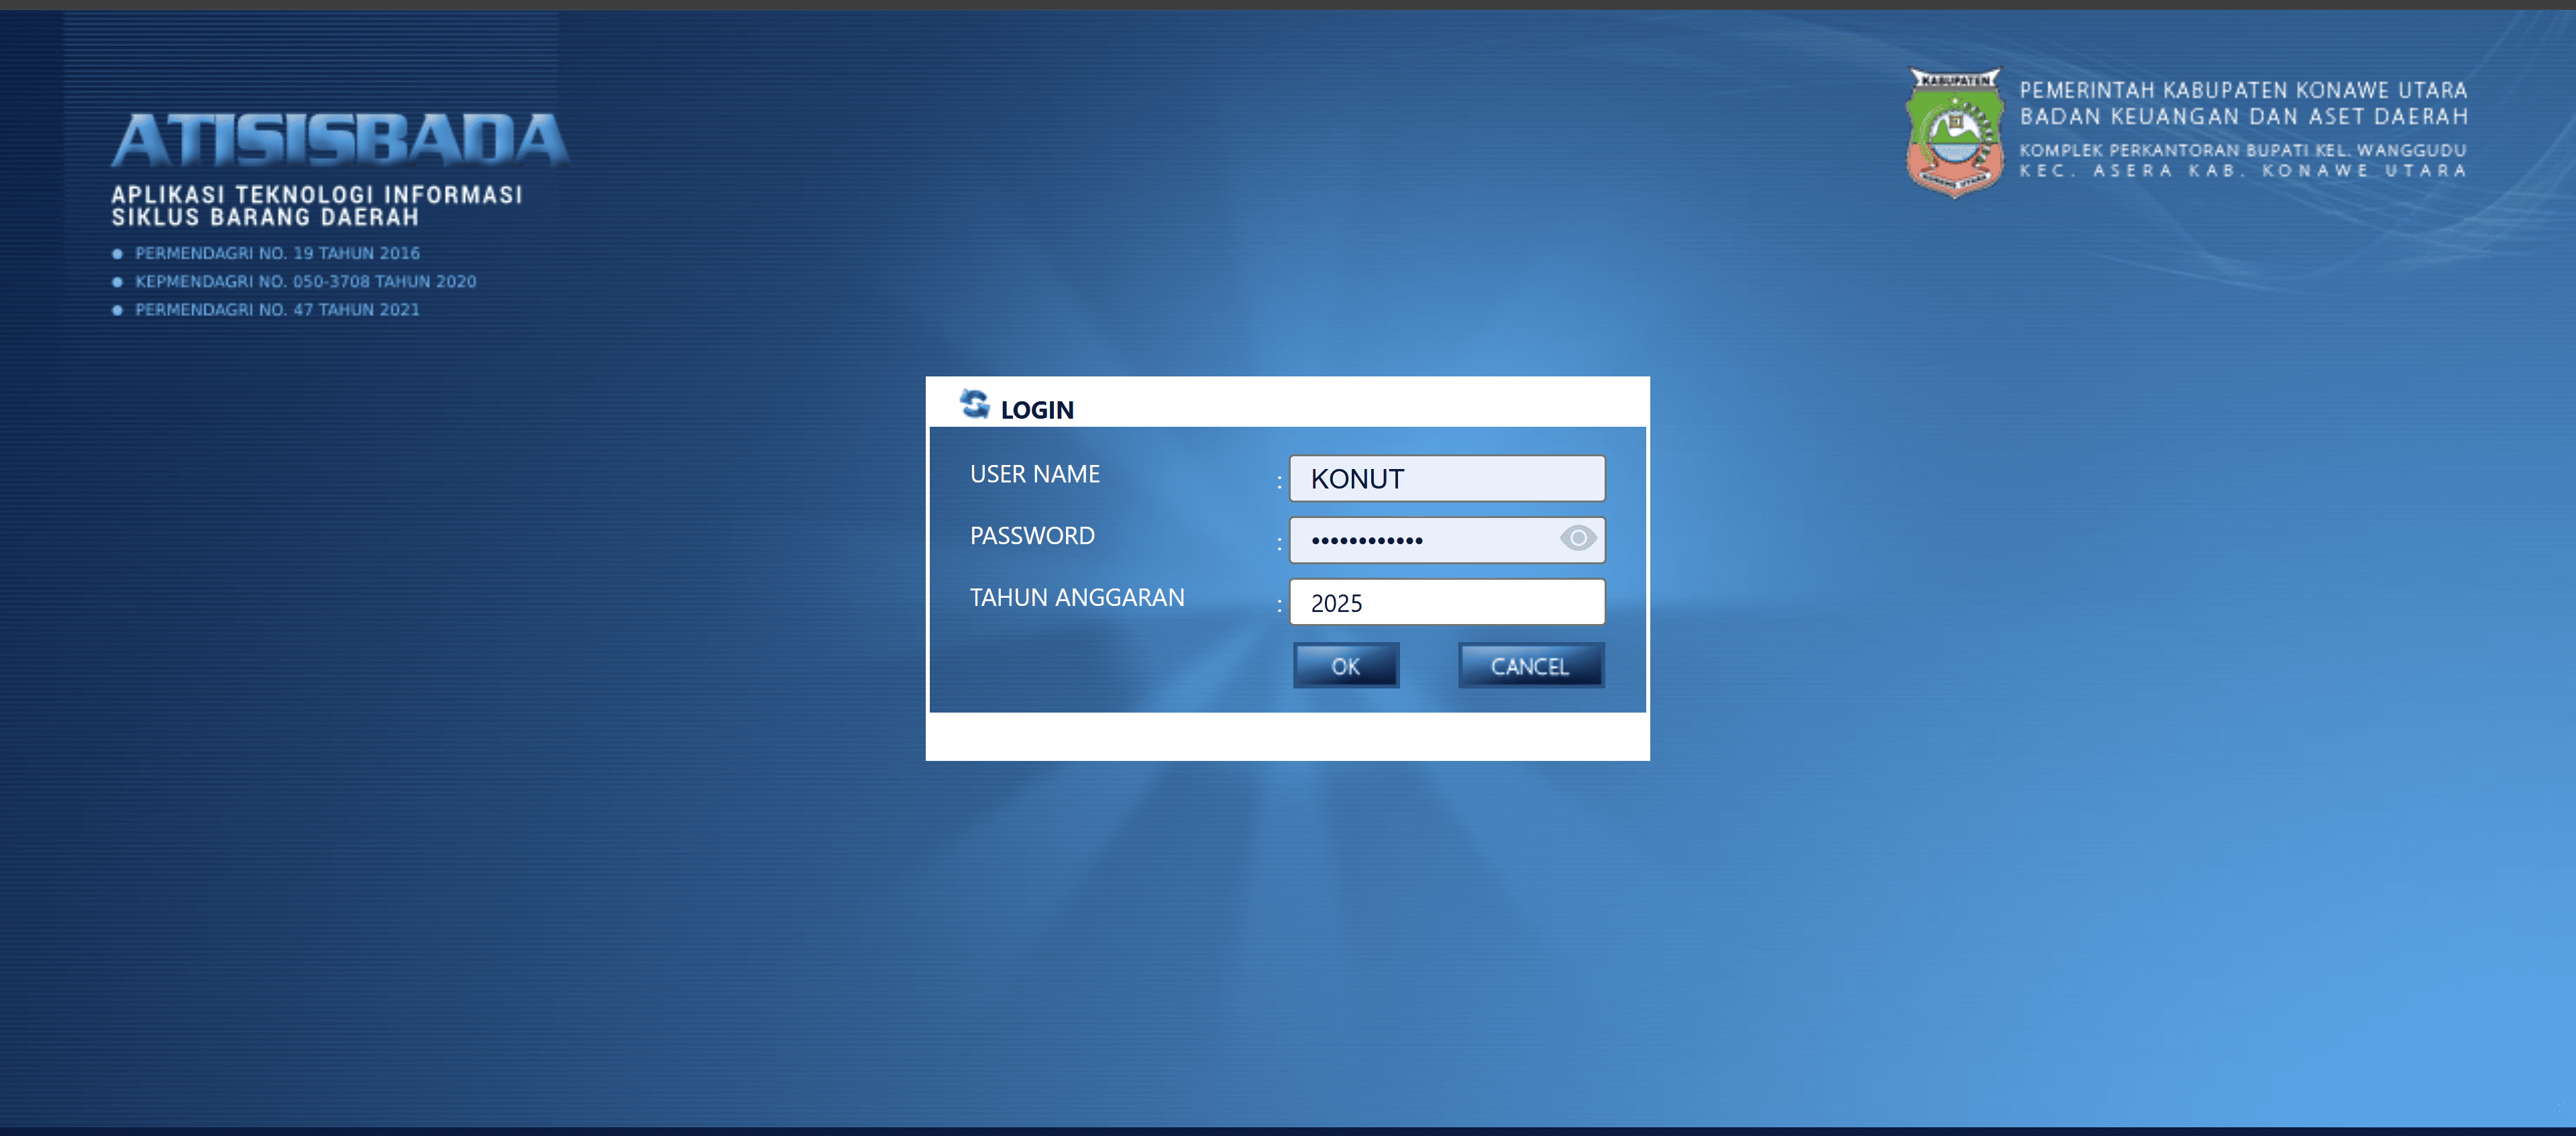The height and width of the screenshot is (1136, 2576).
Task: Click the TAHUN ANGGARAN label
Action: (1076, 598)
